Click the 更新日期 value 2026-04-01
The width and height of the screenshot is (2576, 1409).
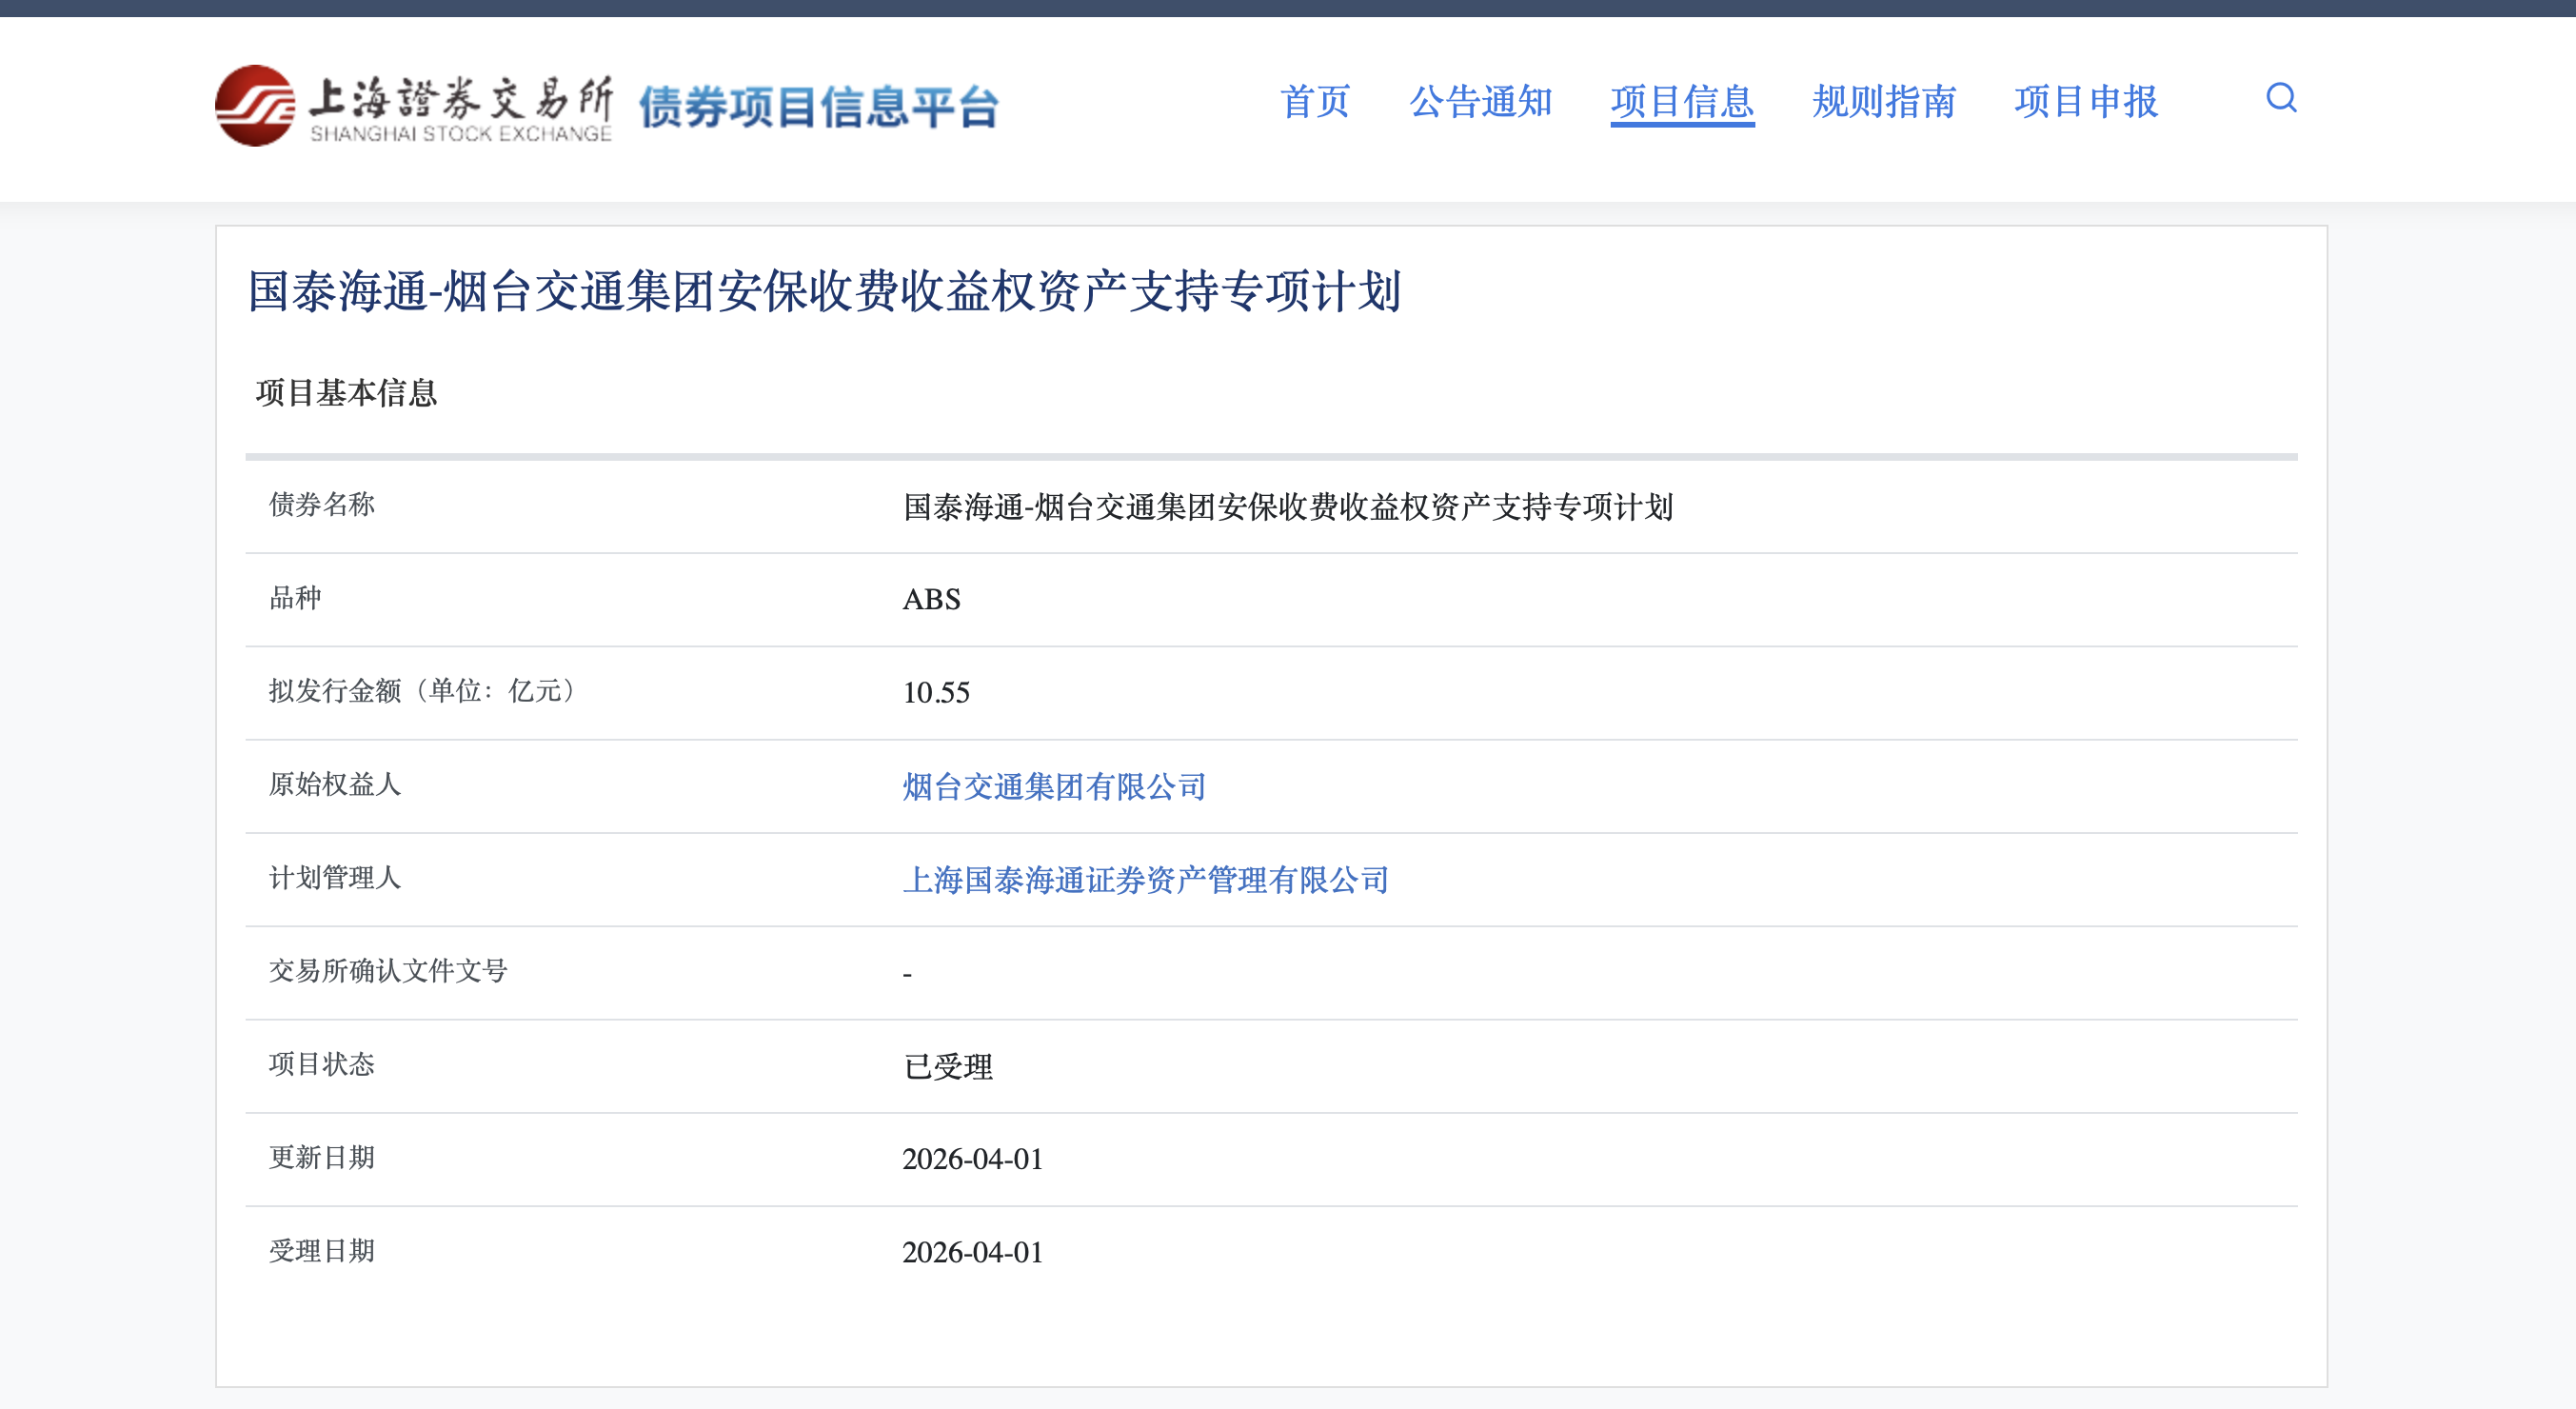(x=972, y=1159)
